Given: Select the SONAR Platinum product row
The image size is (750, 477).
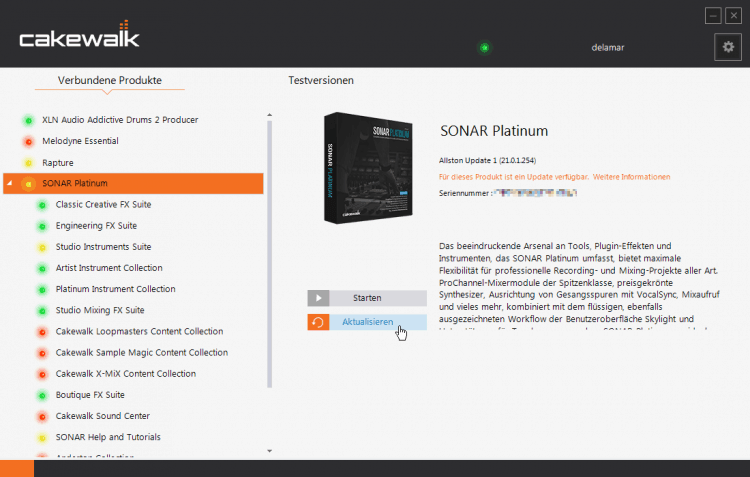Looking at the screenshot, I should point(133,183).
